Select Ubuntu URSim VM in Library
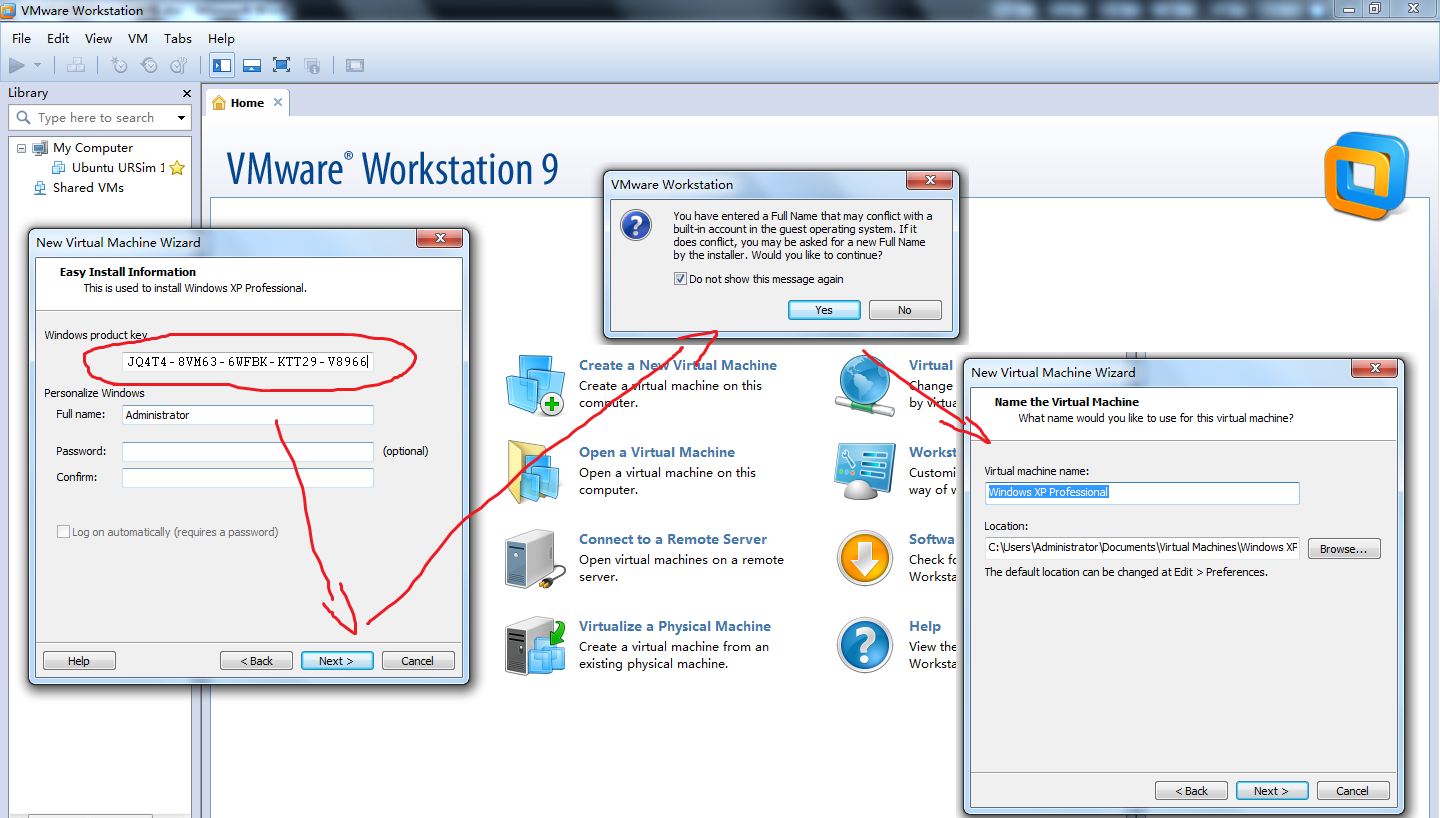1440x818 pixels. [x=118, y=167]
